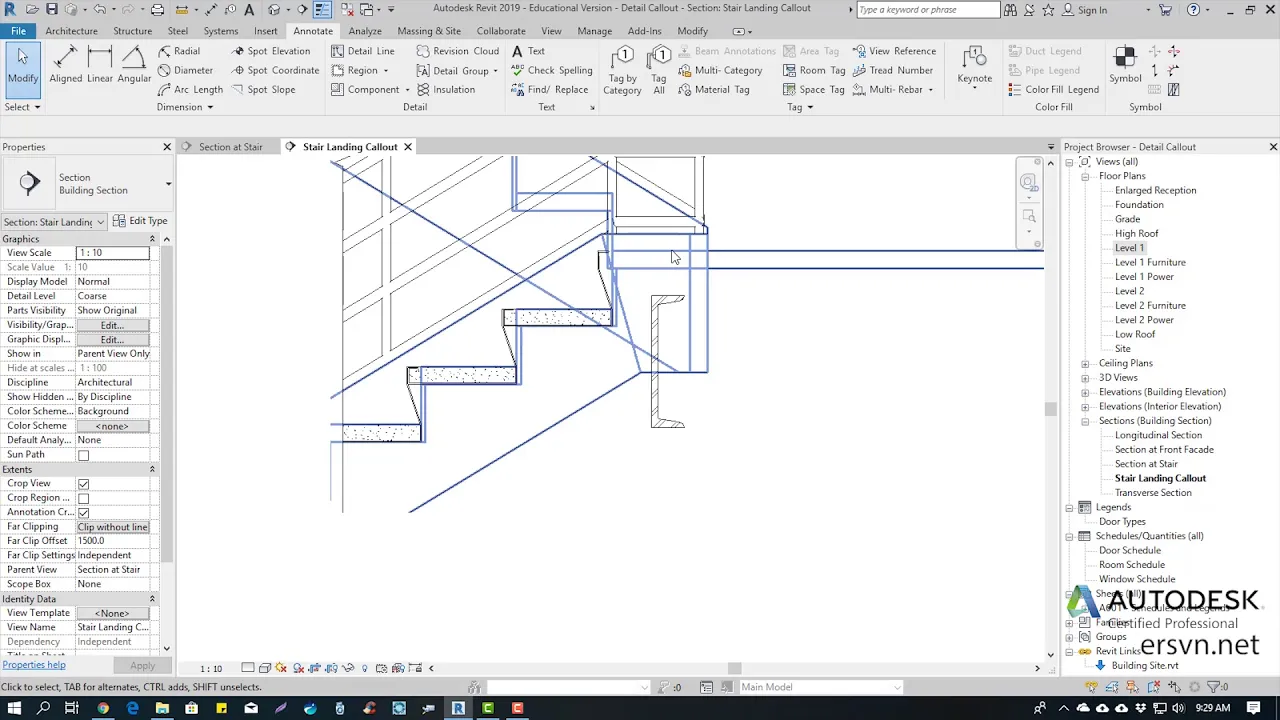Expand the Dimension panel dropdown
The image size is (1280, 720).
[x=185, y=107]
